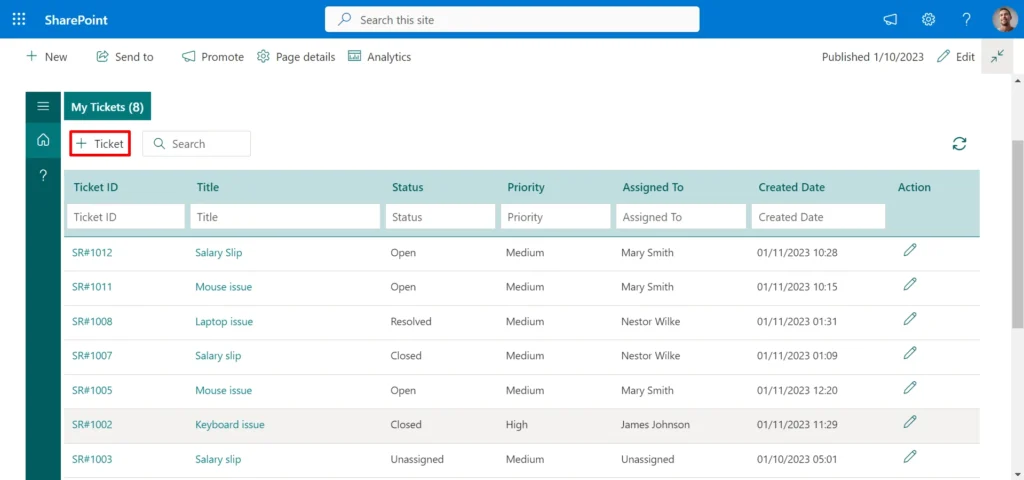Screen dimensions: 1024x480
Task: Open sidebar help question mark icon
Action: point(43,175)
